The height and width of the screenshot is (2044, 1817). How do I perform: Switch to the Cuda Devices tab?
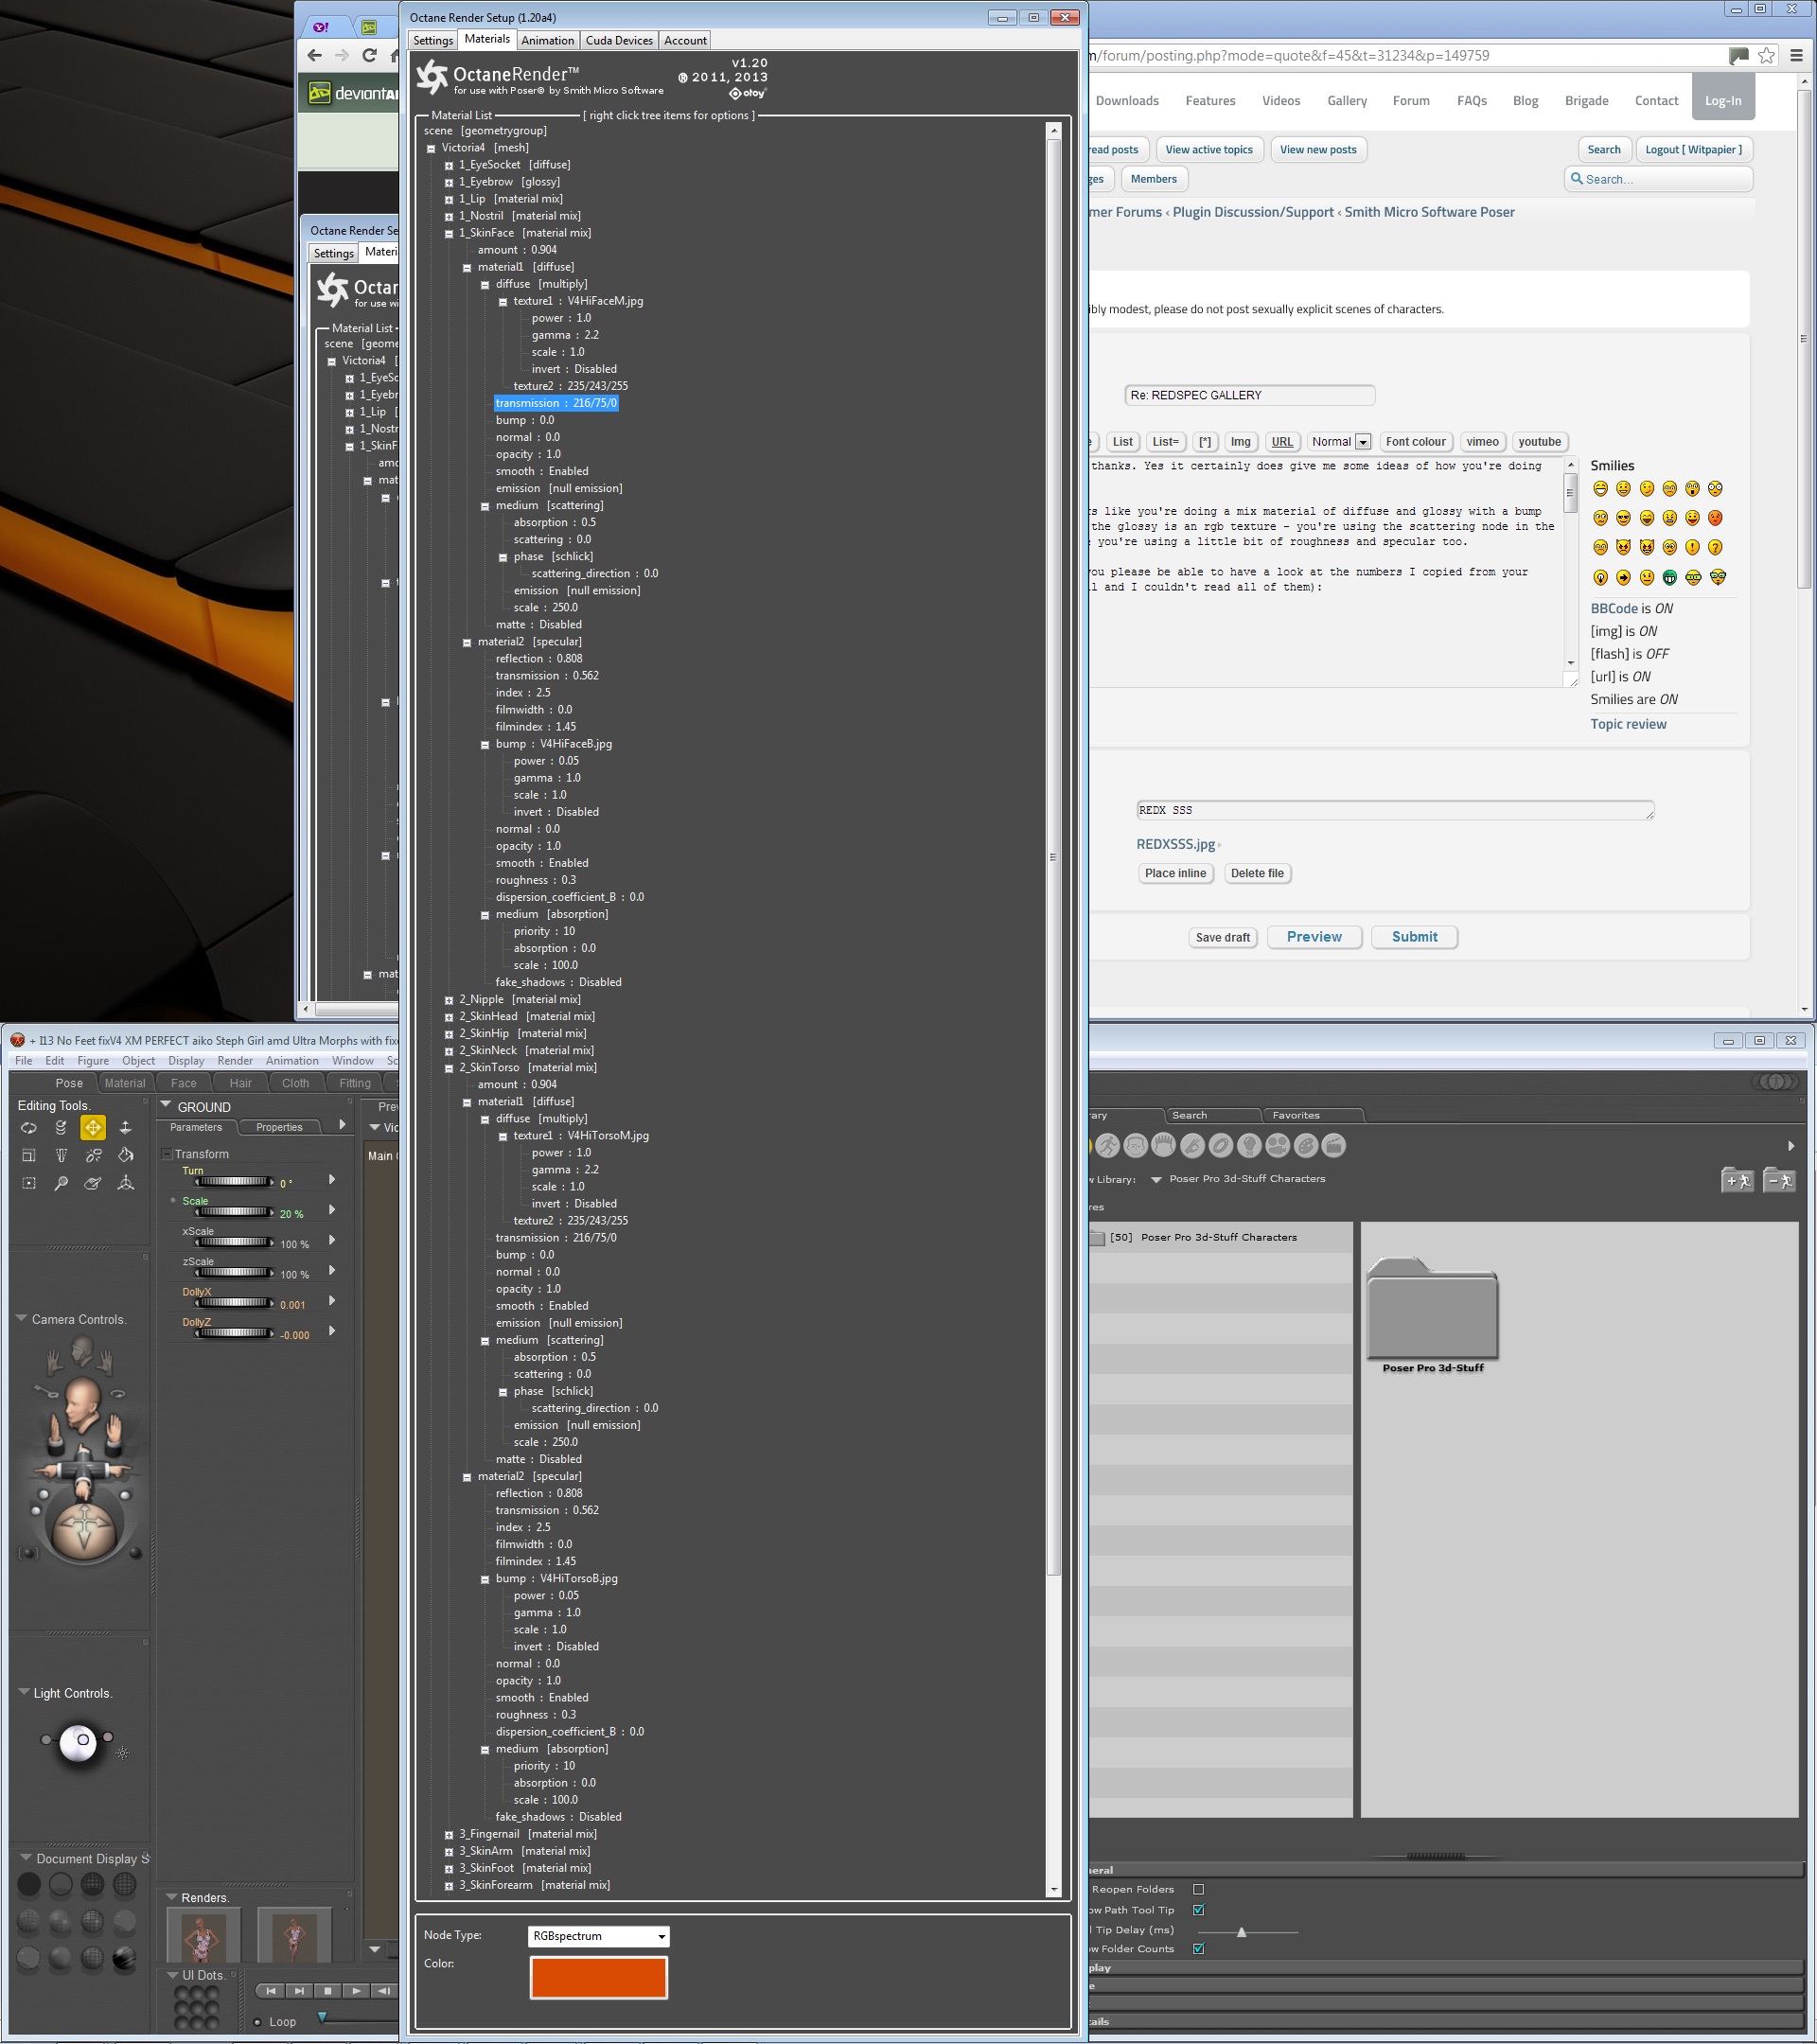tap(619, 40)
